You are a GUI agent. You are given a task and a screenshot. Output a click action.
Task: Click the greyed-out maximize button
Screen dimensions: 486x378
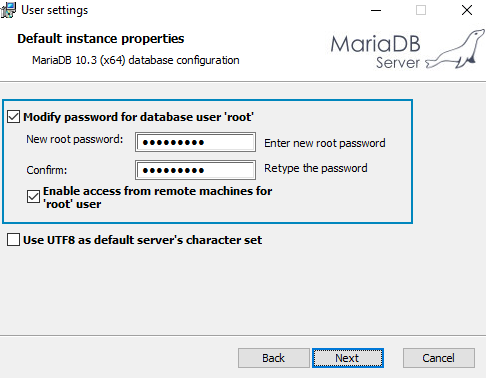421,10
